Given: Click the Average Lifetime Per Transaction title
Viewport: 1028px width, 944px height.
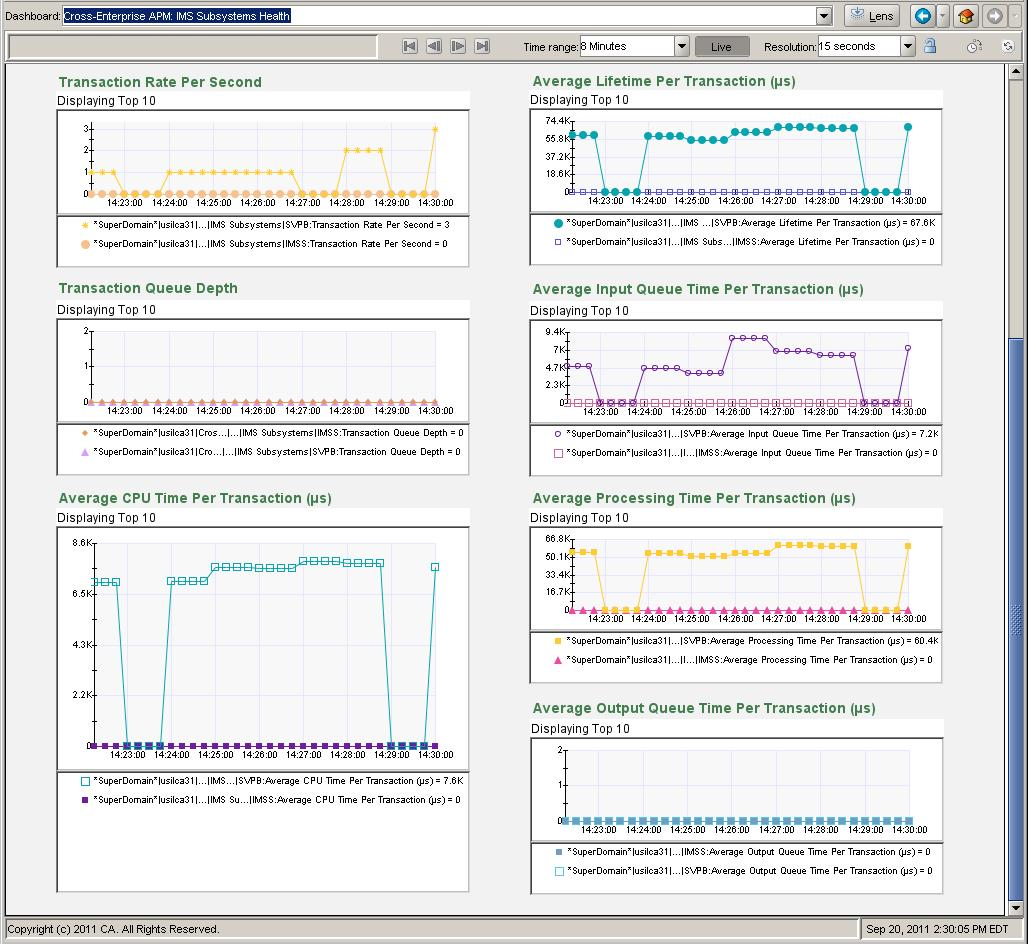Looking at the screenshot, I should tap(664, 81).
